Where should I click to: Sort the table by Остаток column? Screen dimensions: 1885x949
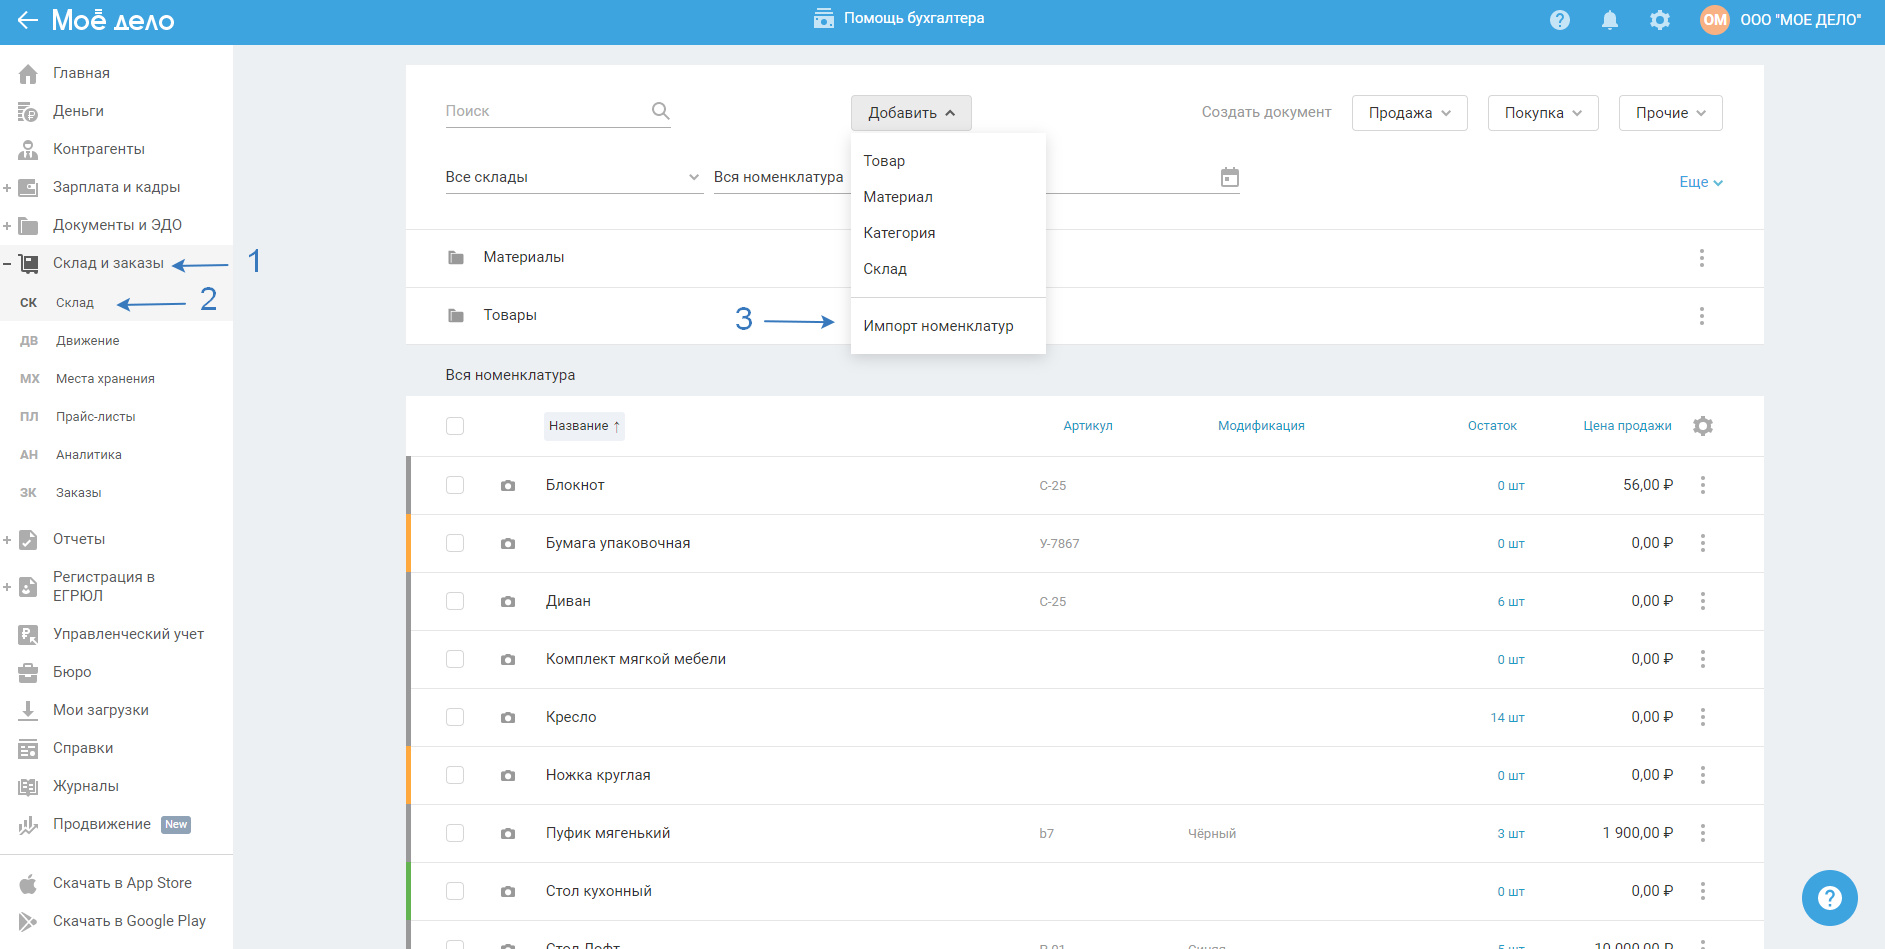pos(1491,426)
